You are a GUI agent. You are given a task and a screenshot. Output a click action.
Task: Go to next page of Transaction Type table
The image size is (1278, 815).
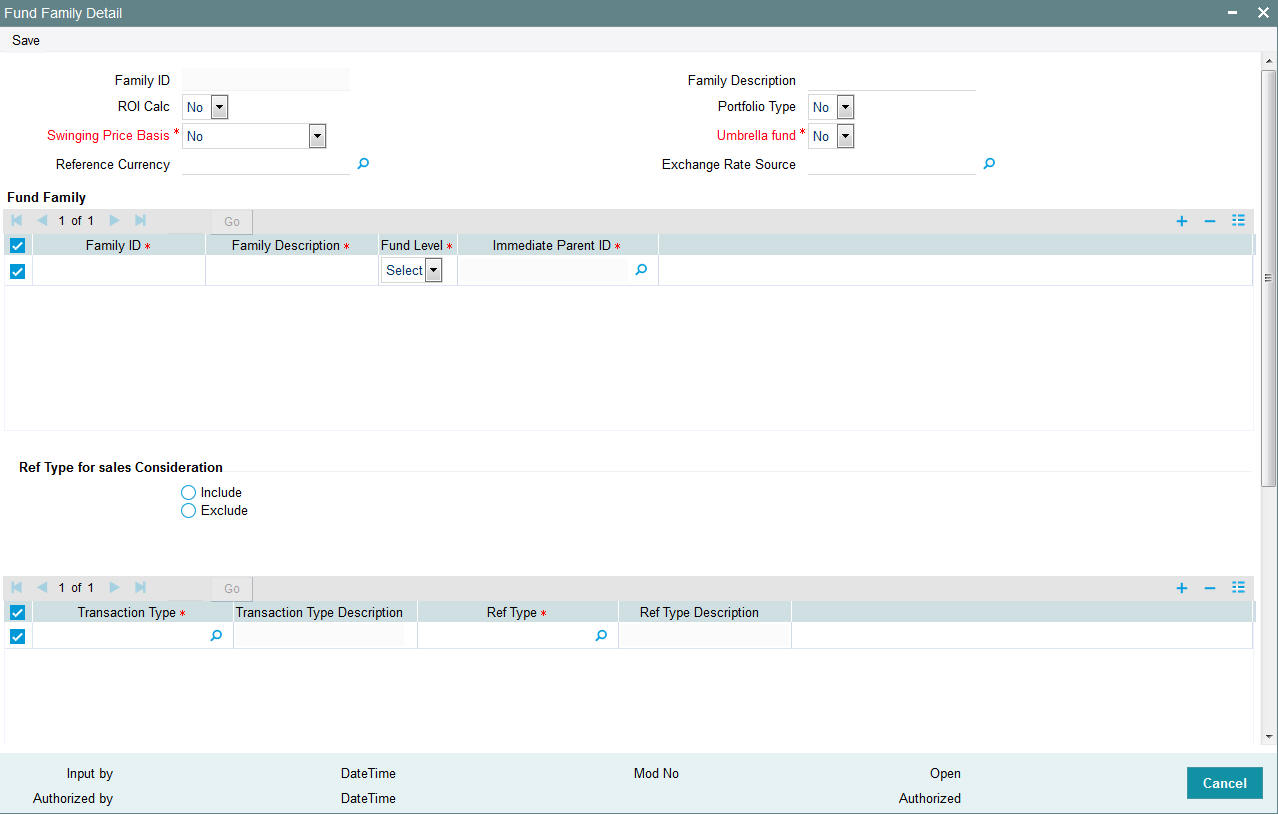(x=114, y=587)
